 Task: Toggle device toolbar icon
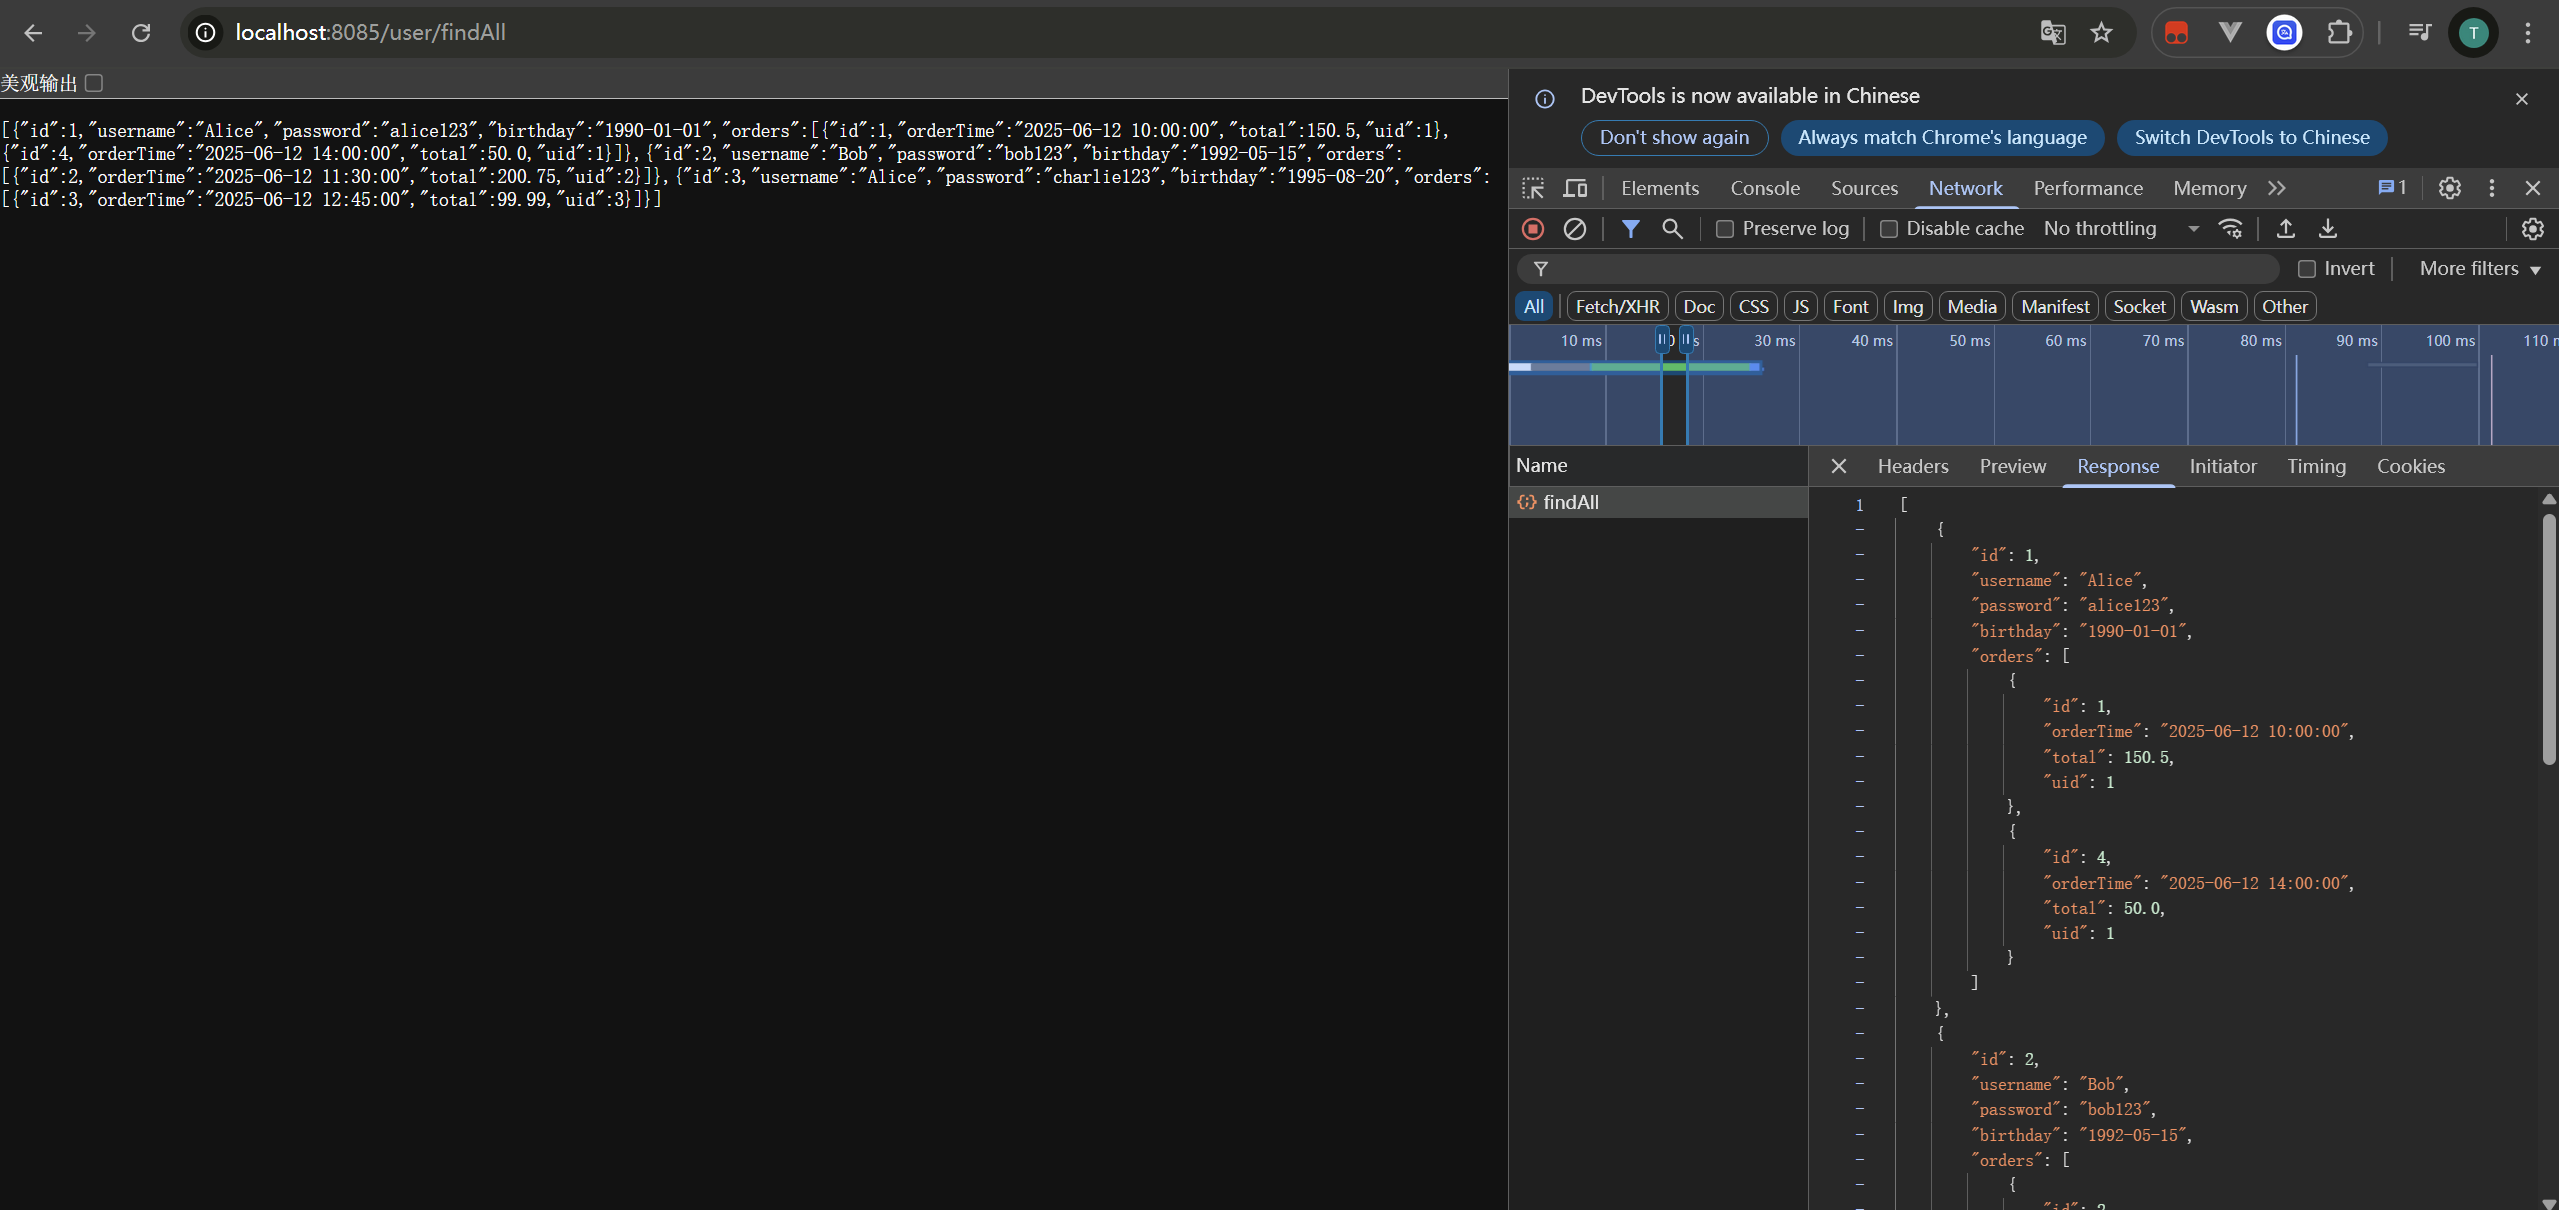1575,188
